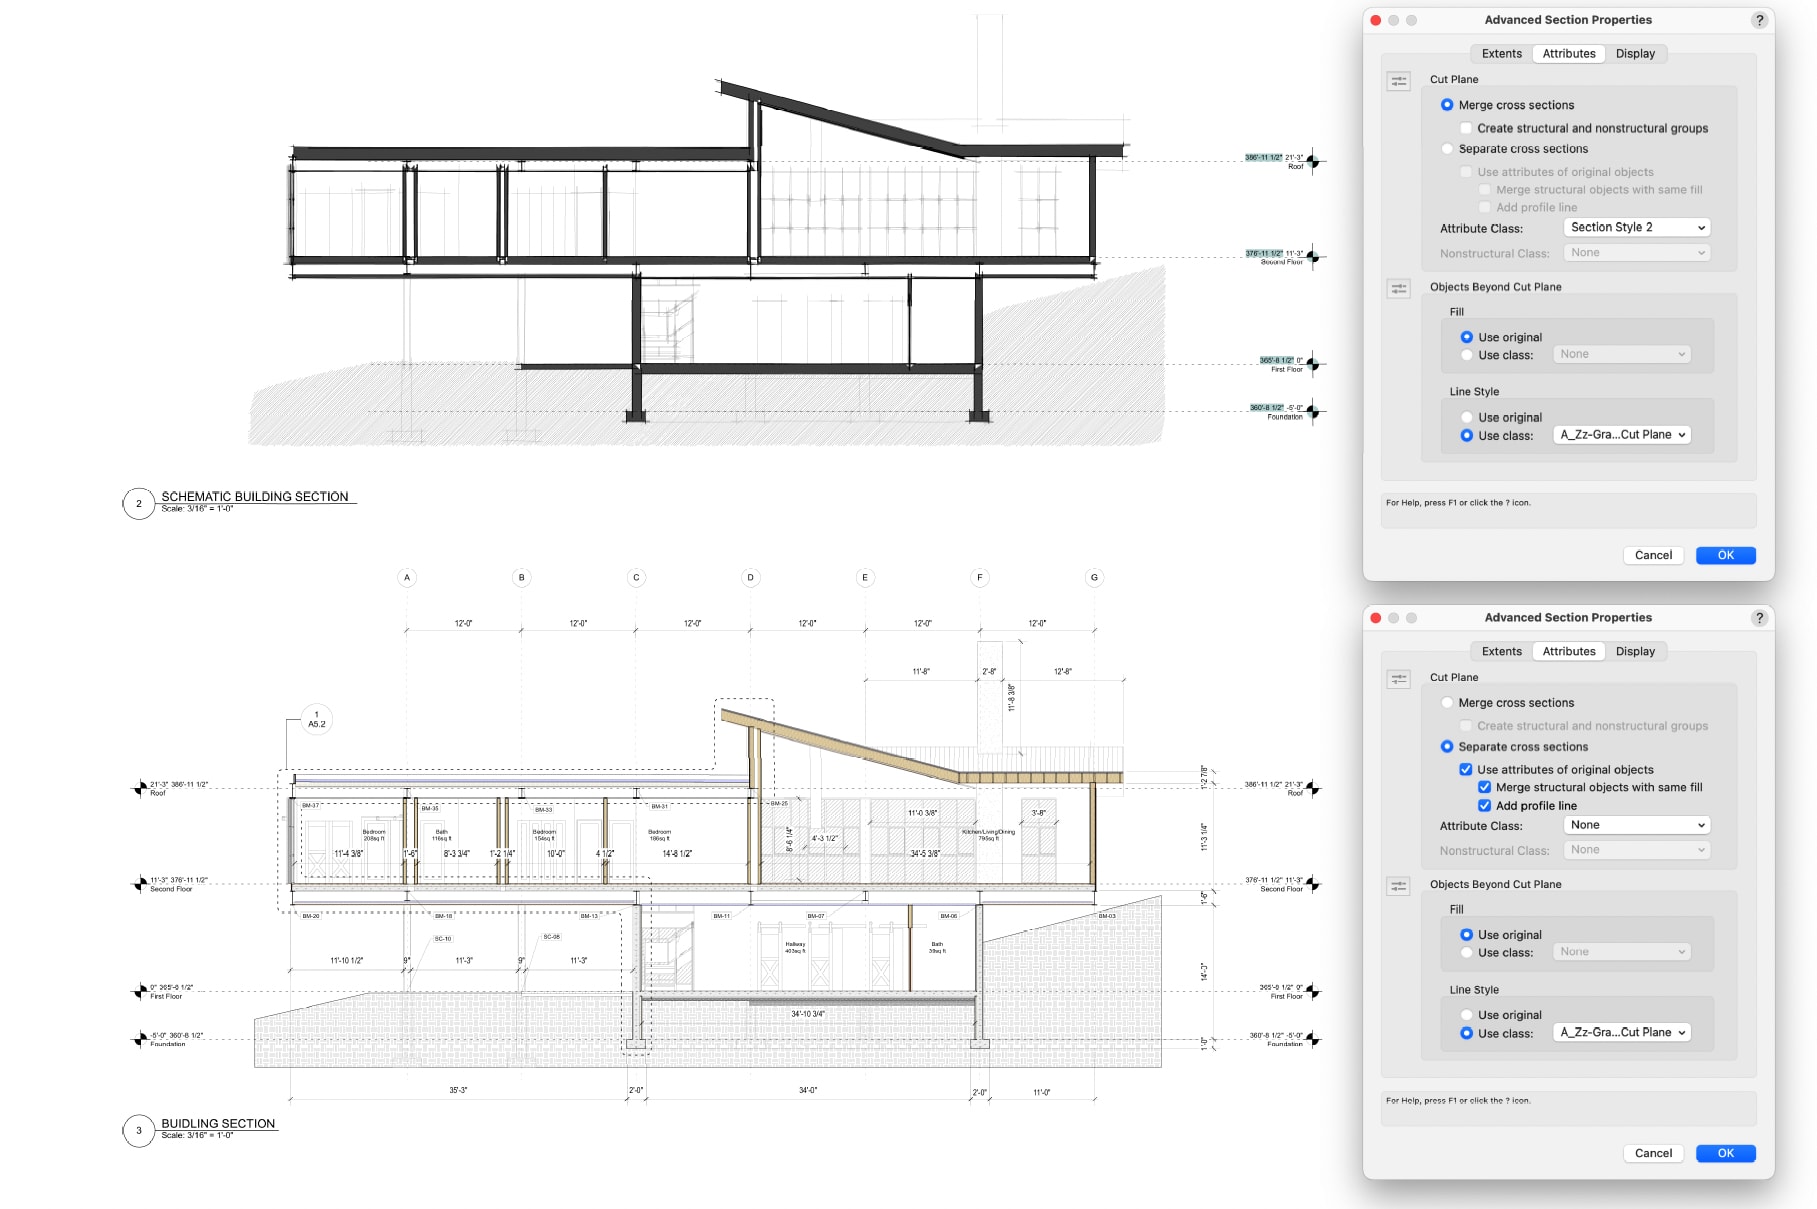Select grid bubble A on the building section
1817x1209 pixels.
[406, 577]
